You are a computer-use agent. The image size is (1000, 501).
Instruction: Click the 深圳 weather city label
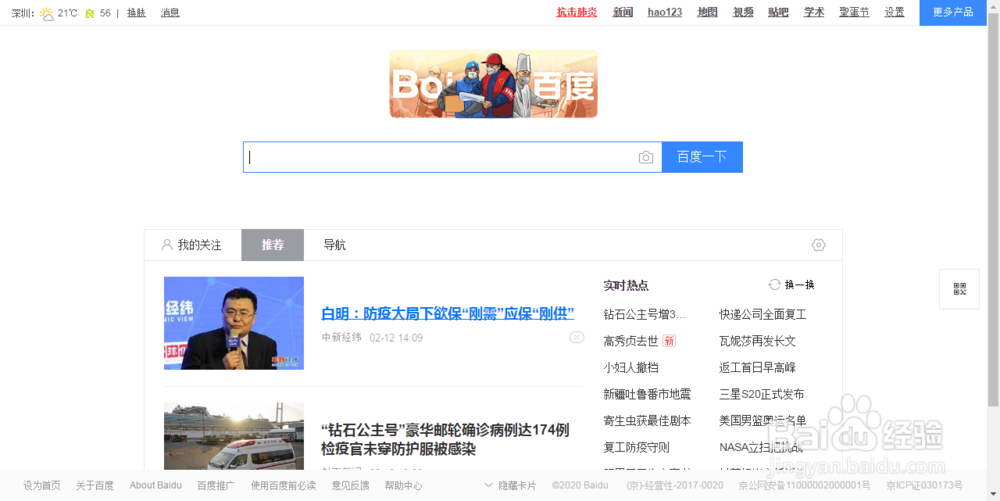(23, 13)
